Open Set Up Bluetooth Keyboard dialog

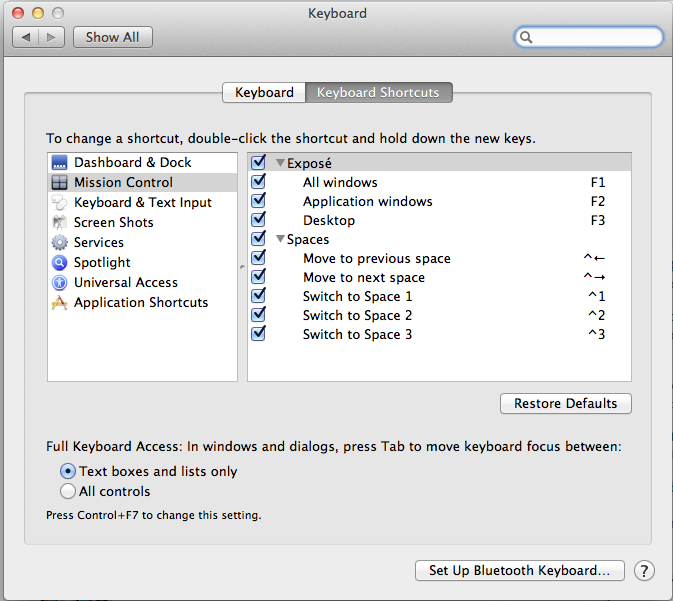coord(519,571)
